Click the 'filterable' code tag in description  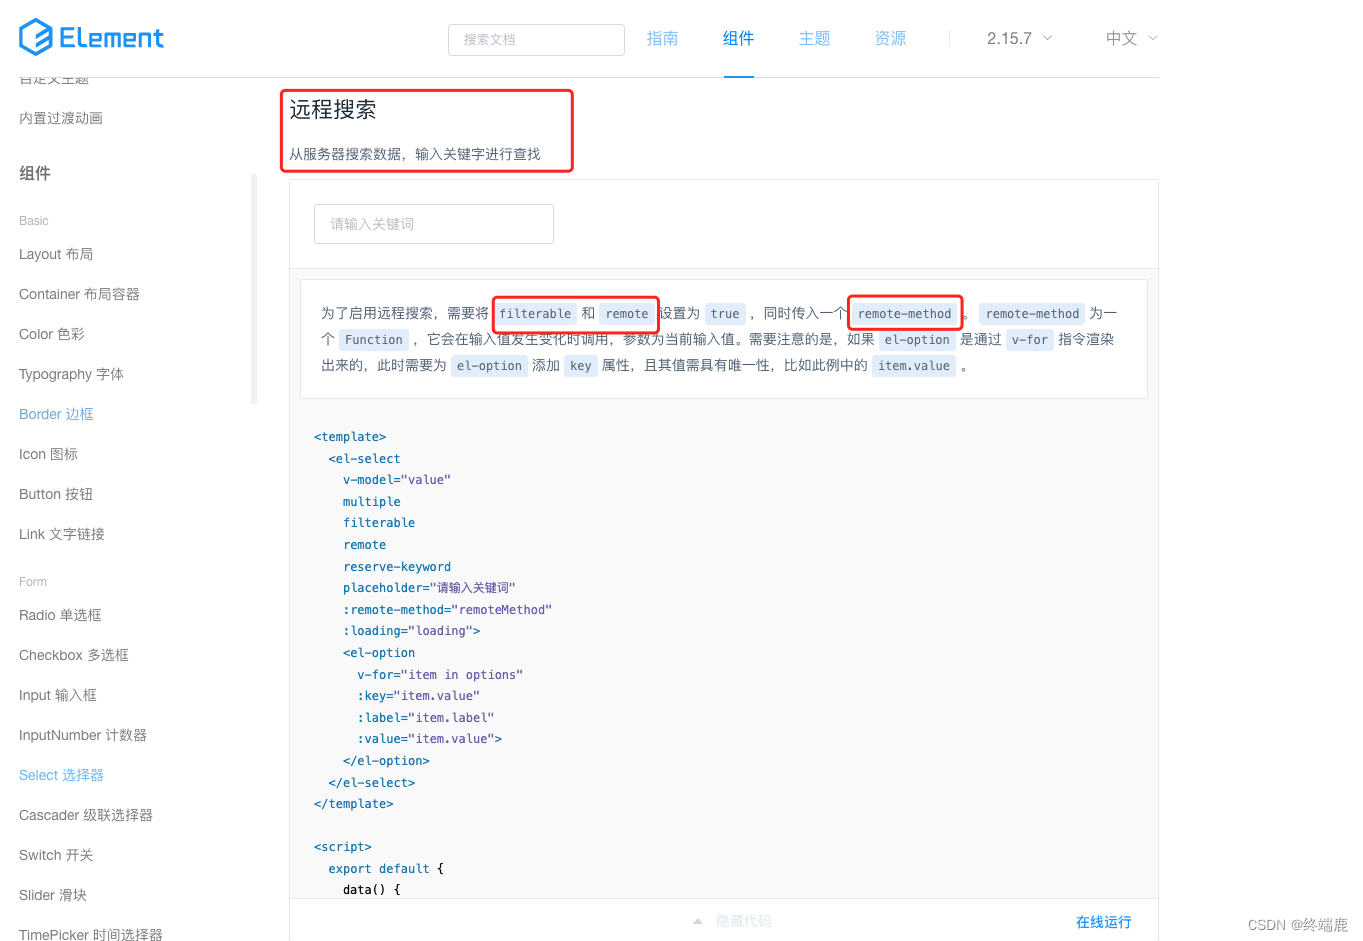[x=535, y=313]
